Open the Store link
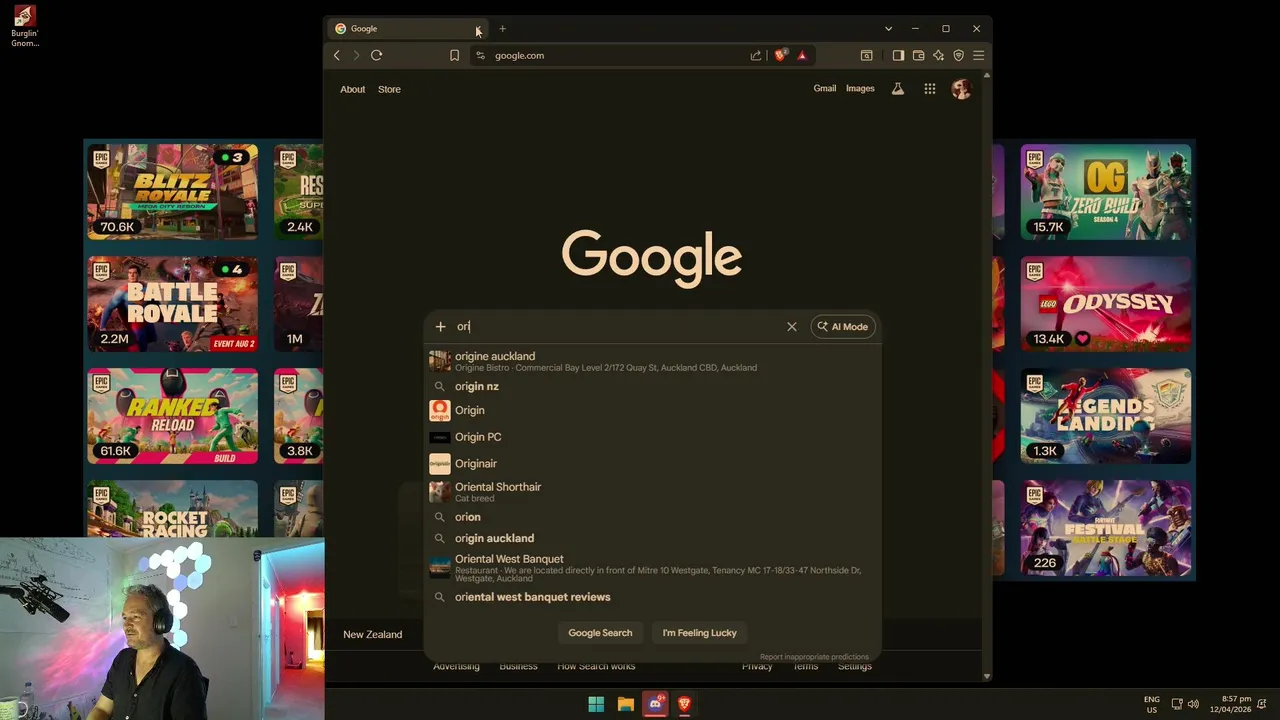Image resolution: width=1280 pixels, height=720 pixels. click(x=389, y=89)
